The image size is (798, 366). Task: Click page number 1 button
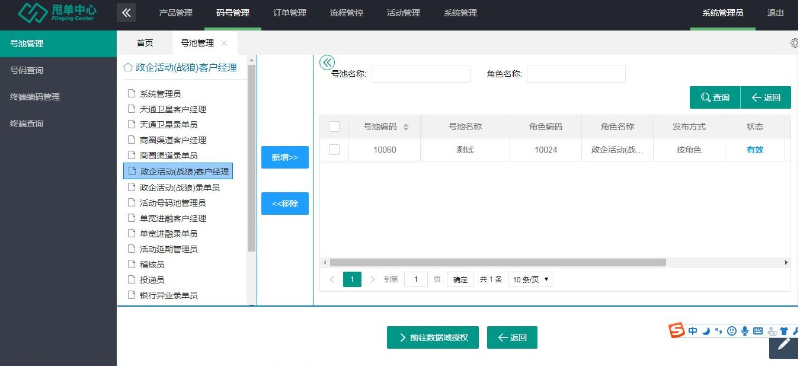pos(352,279)
